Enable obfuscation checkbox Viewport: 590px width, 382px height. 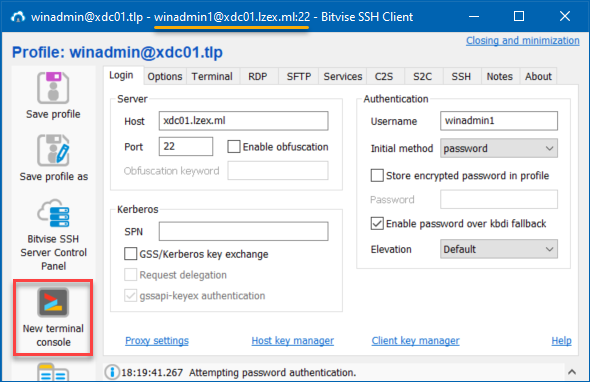pos(234,147)
